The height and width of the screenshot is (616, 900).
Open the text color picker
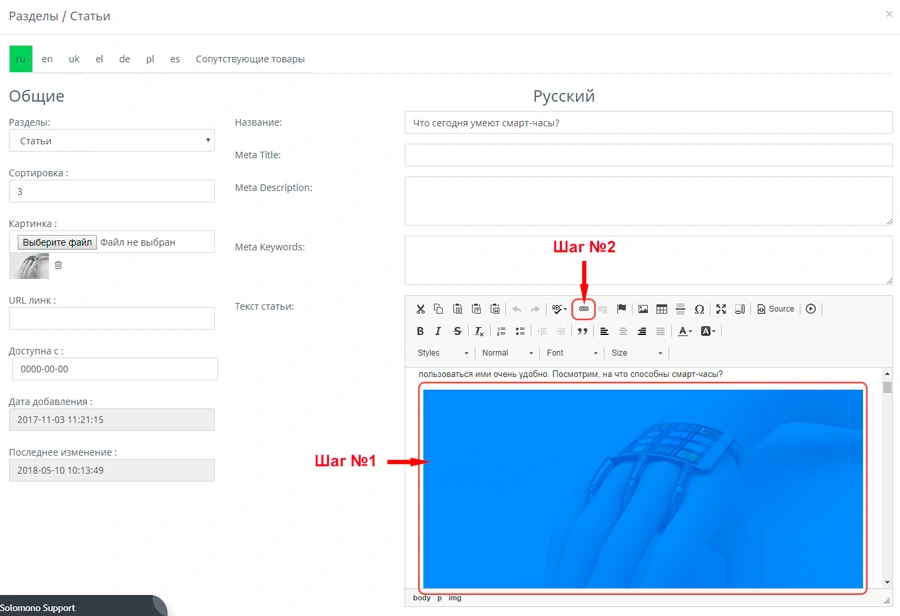click(684, 331)
